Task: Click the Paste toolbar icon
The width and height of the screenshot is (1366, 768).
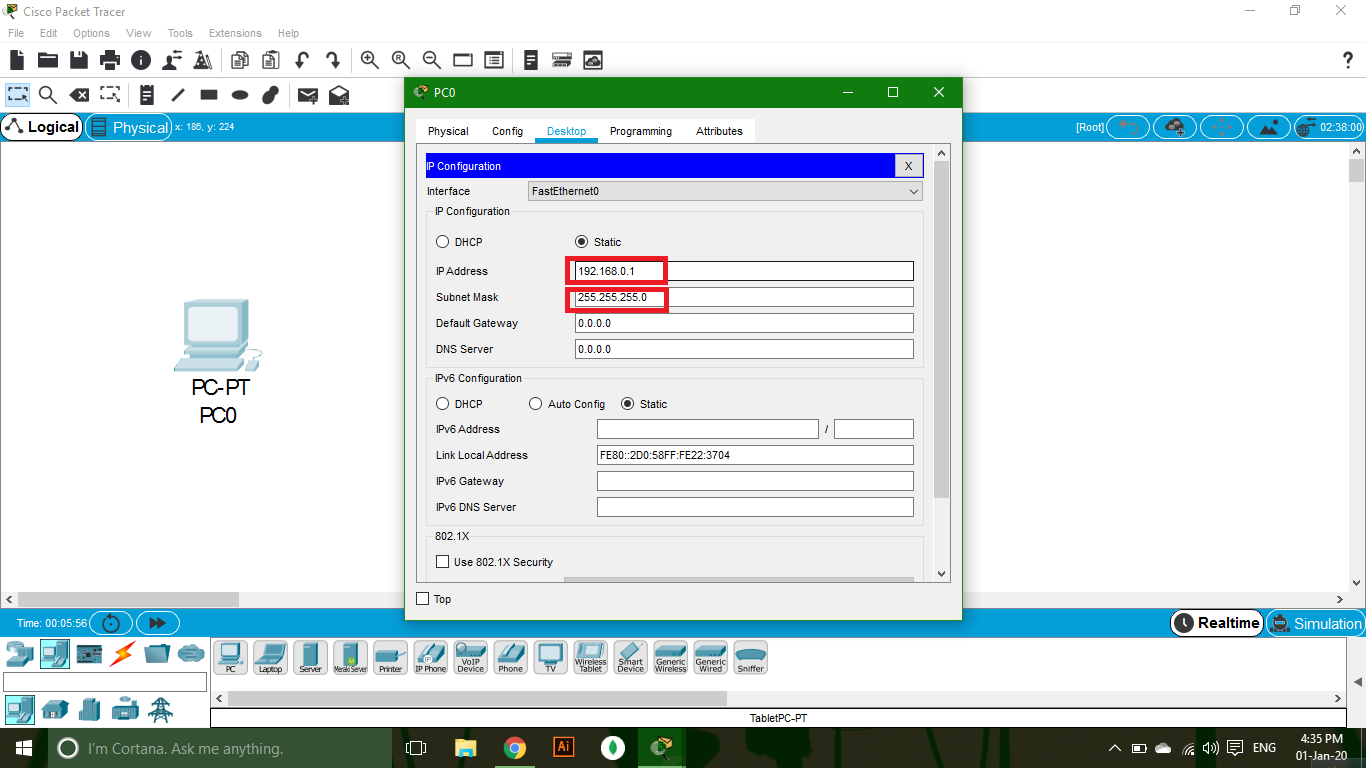Action: pos(271,60)
